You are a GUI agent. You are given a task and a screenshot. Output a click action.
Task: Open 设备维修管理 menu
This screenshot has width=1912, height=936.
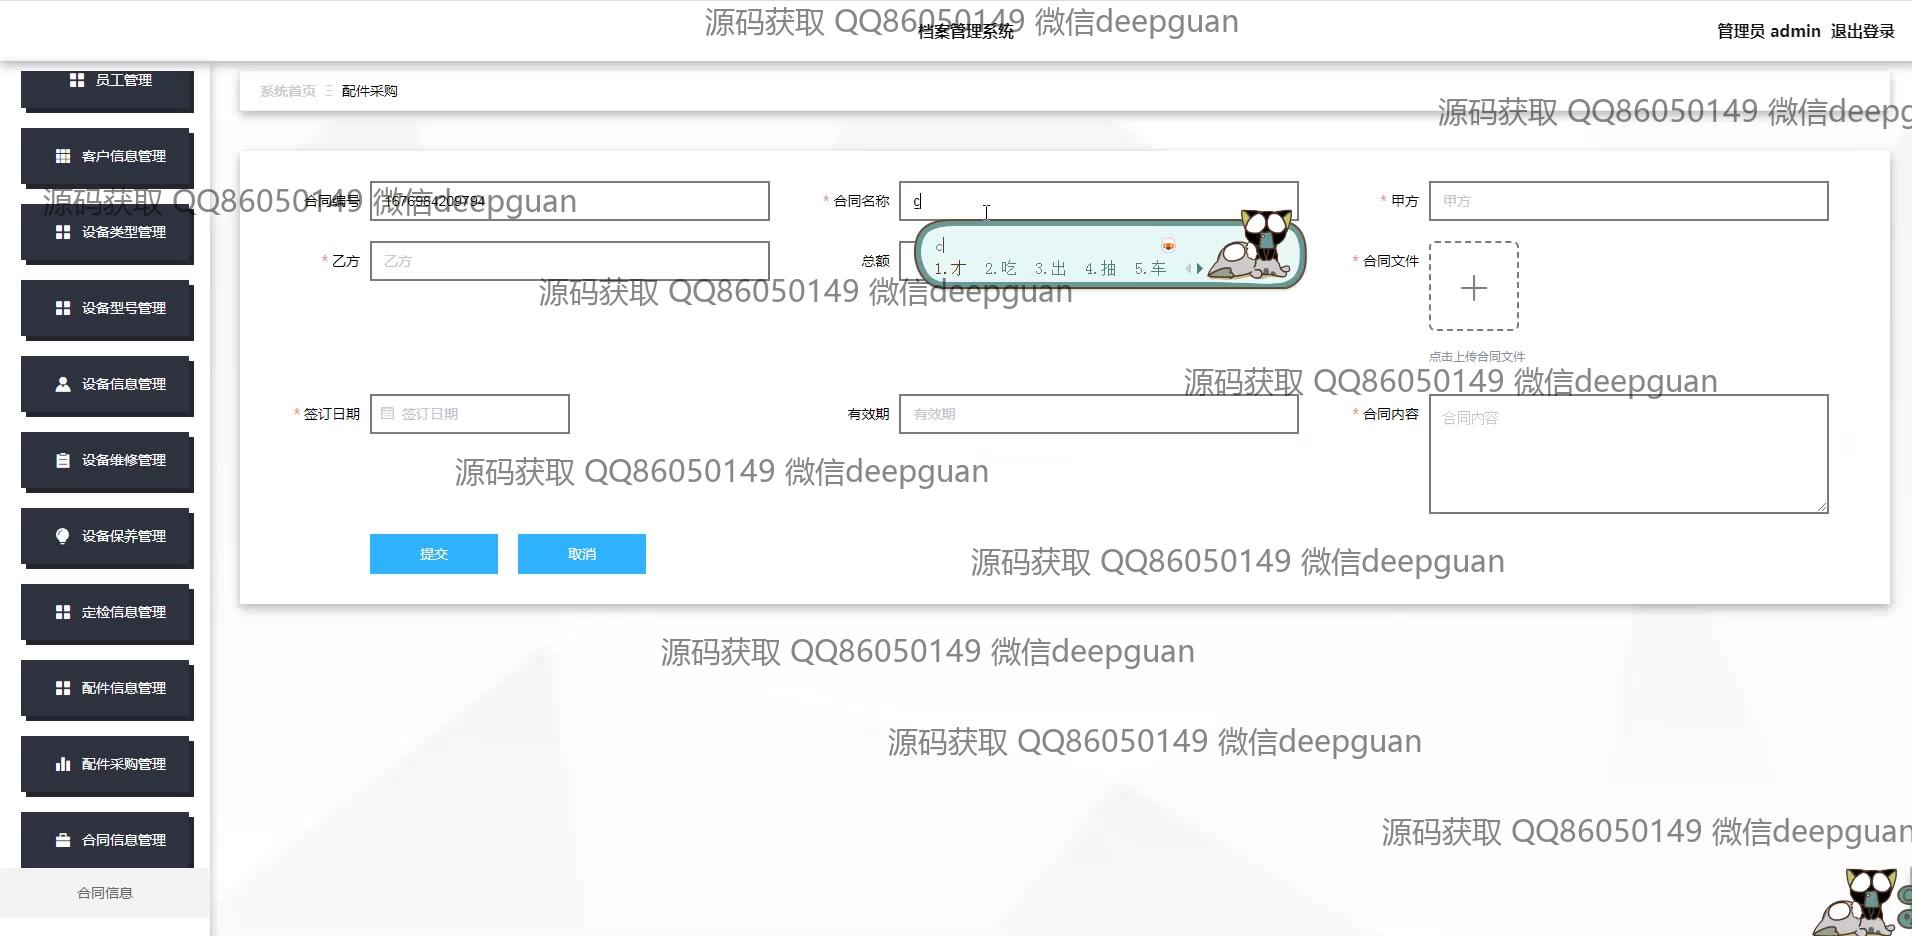(x=107, y=461)
